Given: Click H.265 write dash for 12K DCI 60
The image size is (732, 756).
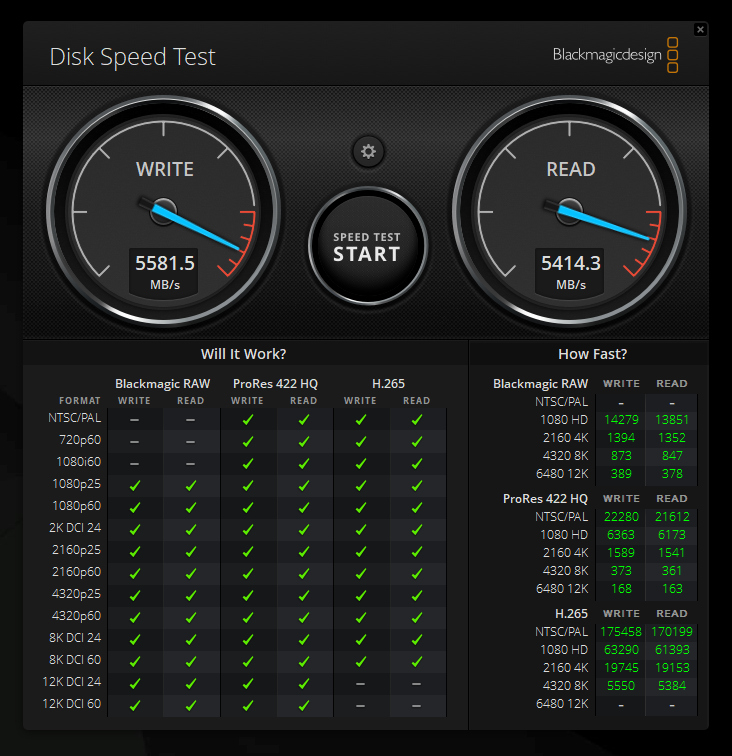Looking at the screenshot, I should click(x=360, y=705).
